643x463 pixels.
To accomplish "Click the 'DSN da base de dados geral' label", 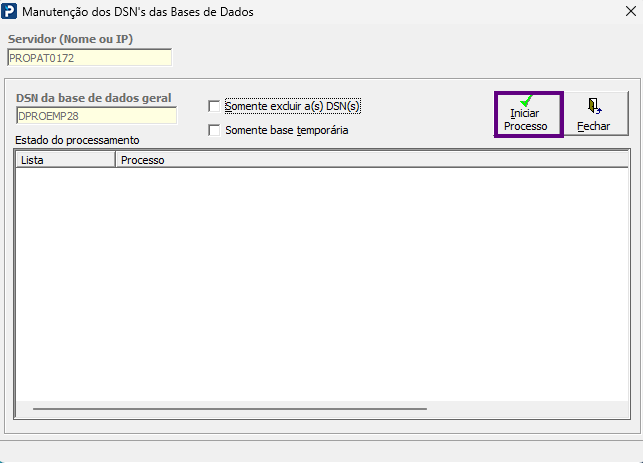I will 93,98.
